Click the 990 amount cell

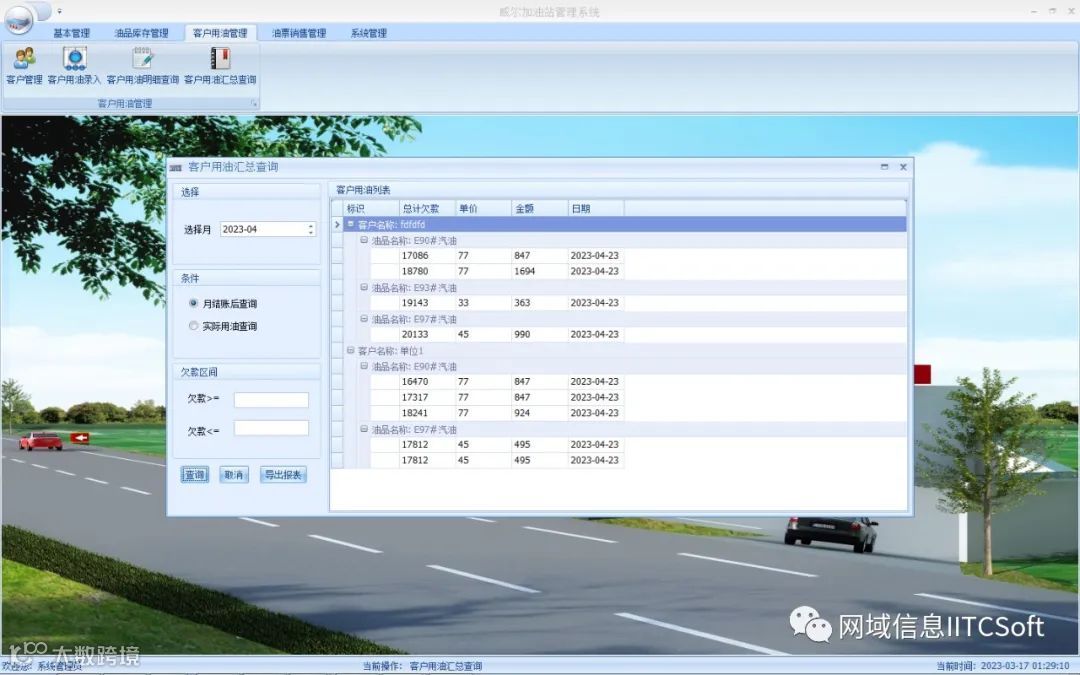540,335
